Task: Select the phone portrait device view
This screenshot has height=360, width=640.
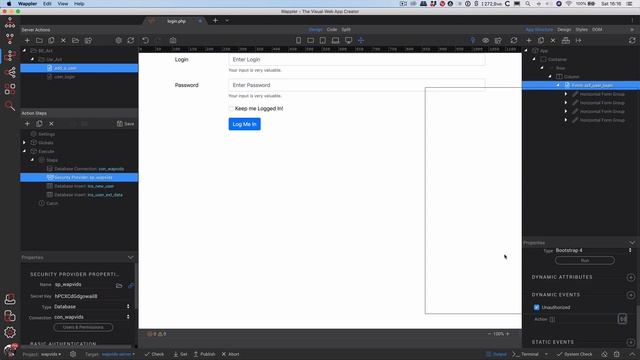Action: tap(298, 40)
